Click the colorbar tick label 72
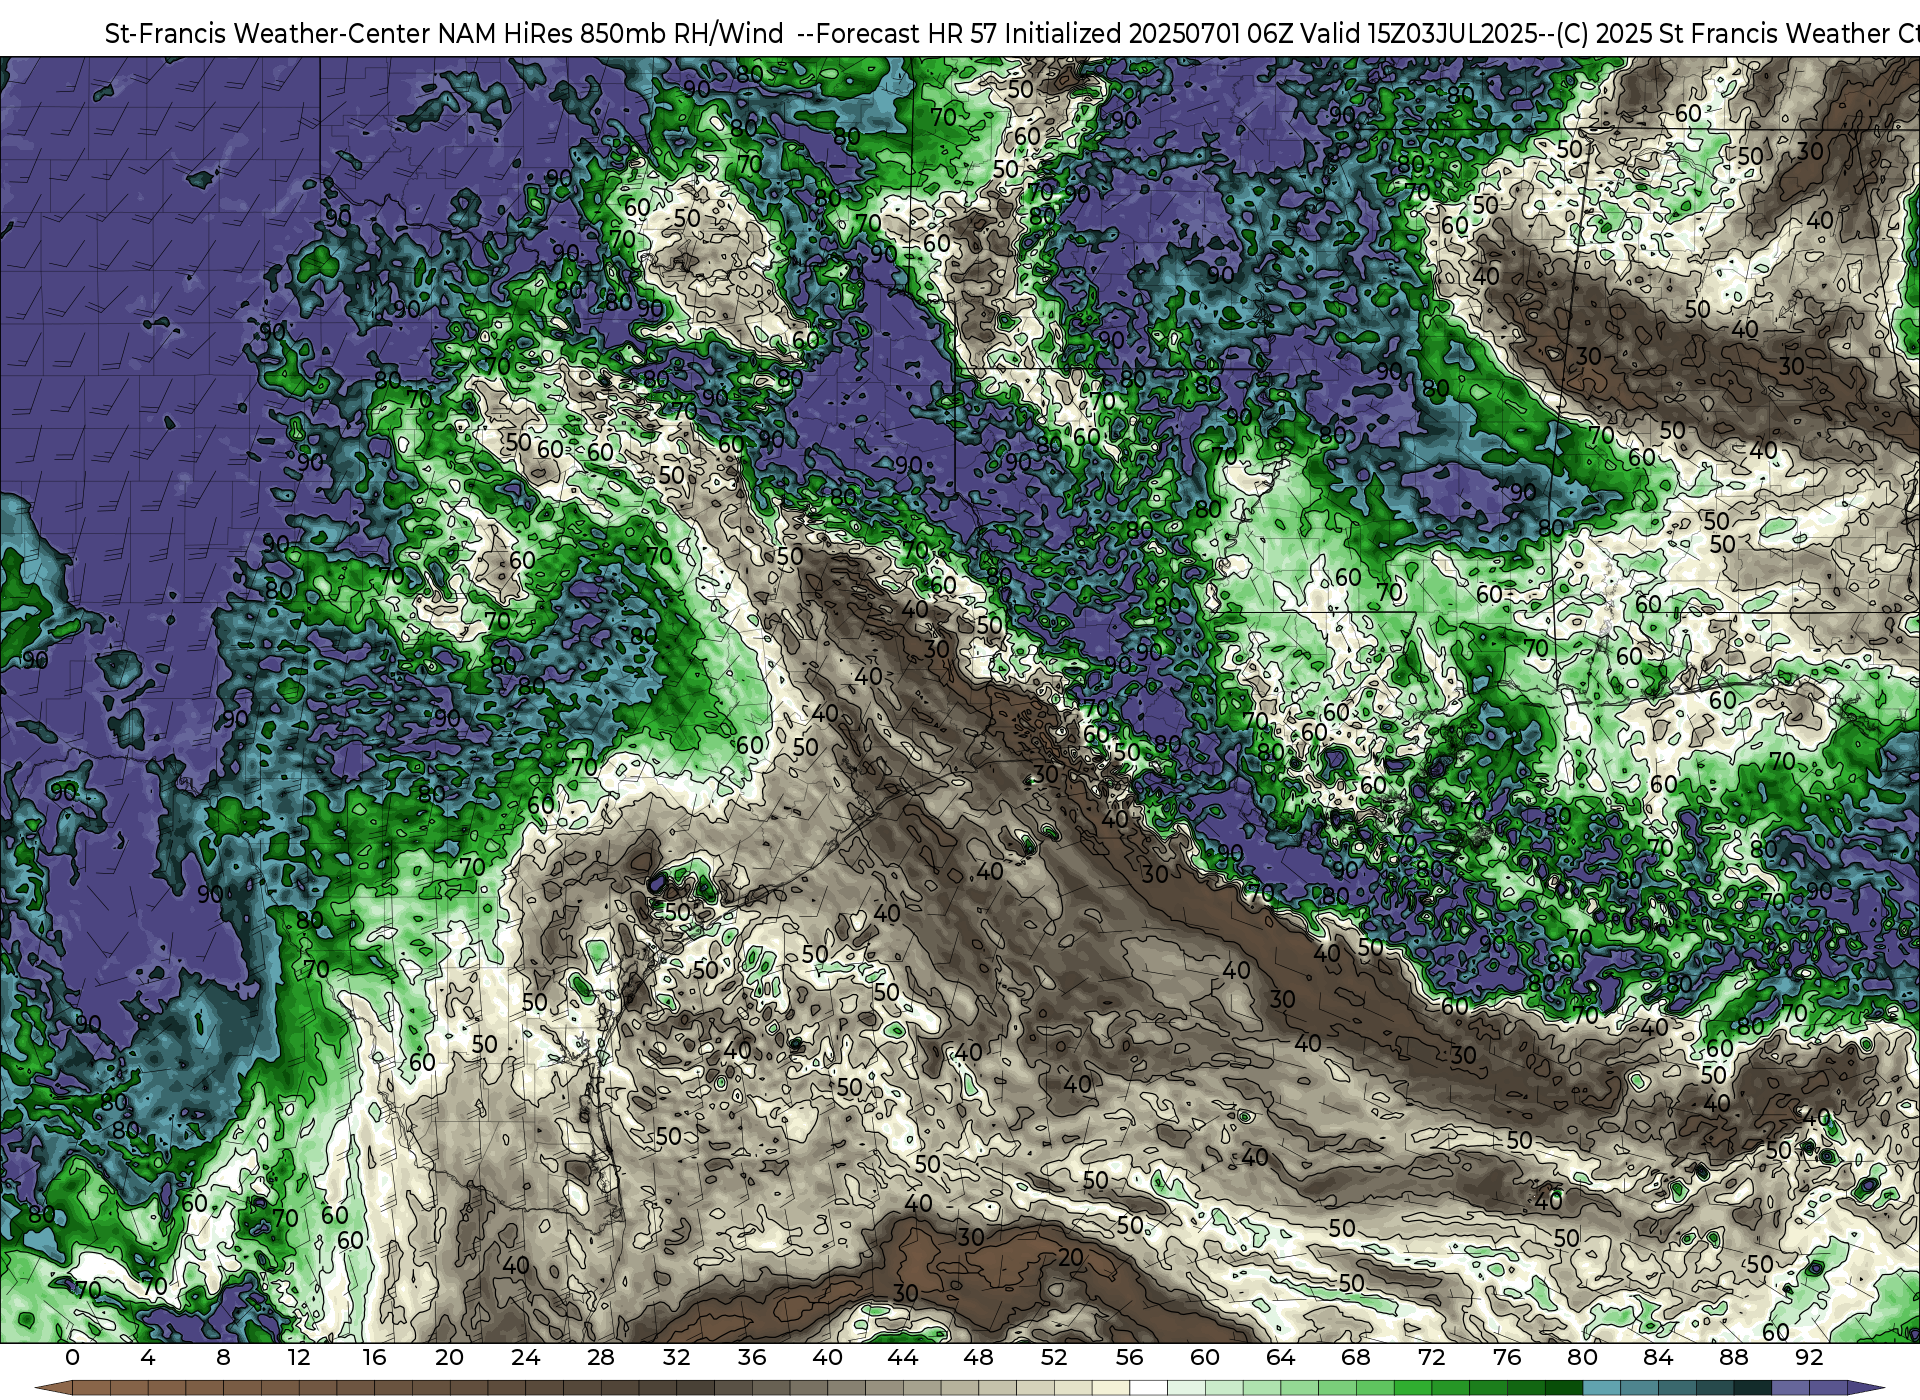This screenshot has width=1920, height=1400. (1432, 1357)
